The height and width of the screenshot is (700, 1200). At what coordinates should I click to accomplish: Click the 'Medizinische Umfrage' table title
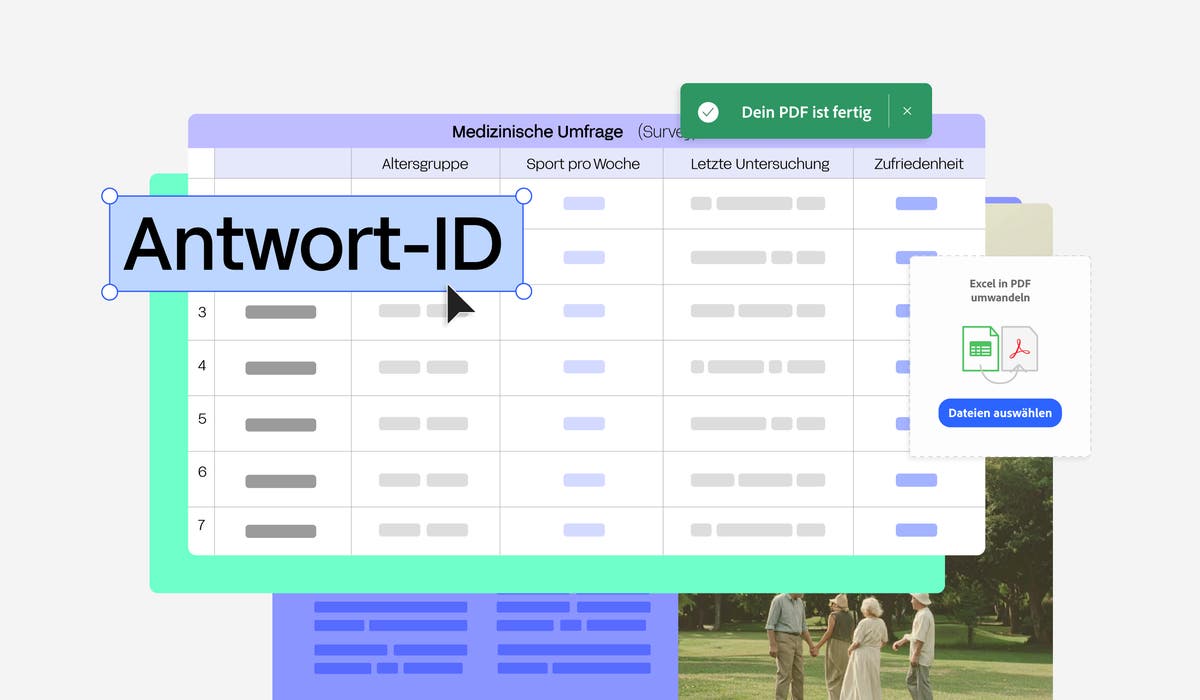(x=537, y=132)
